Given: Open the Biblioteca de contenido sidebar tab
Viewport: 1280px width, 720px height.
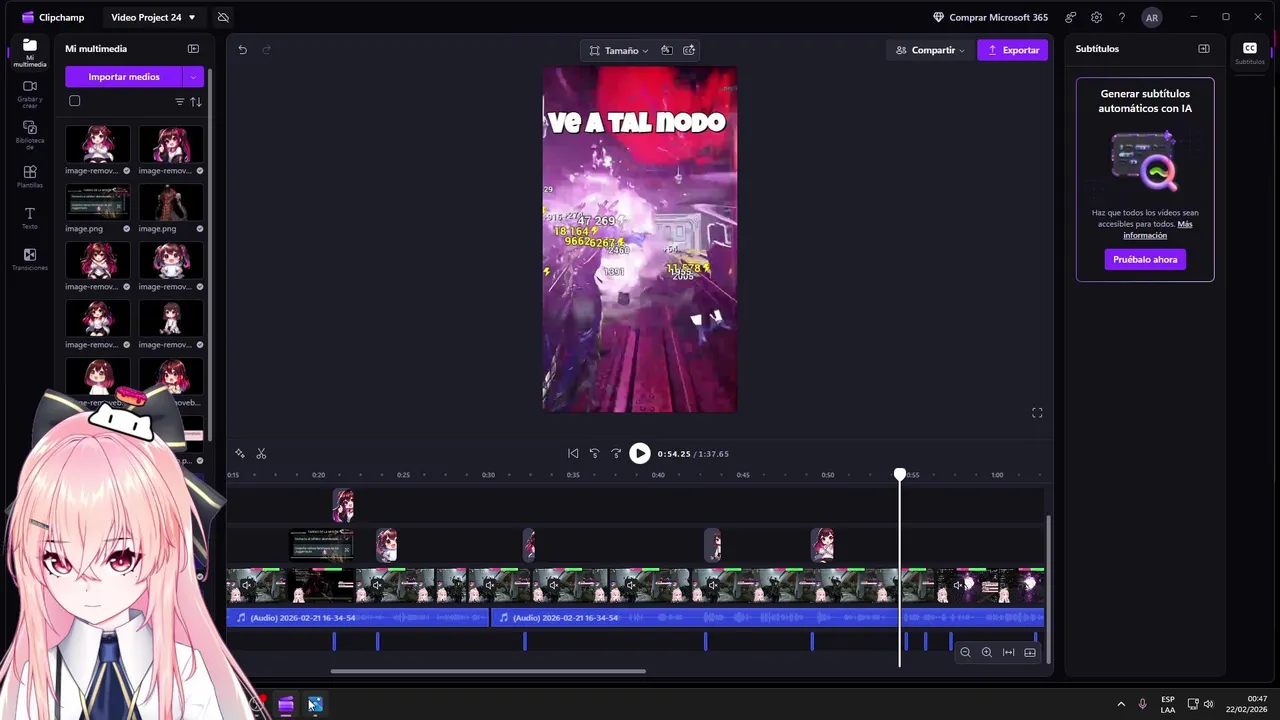Looking at the screenshot, I should pyautogui.click(x=29, y=135).
